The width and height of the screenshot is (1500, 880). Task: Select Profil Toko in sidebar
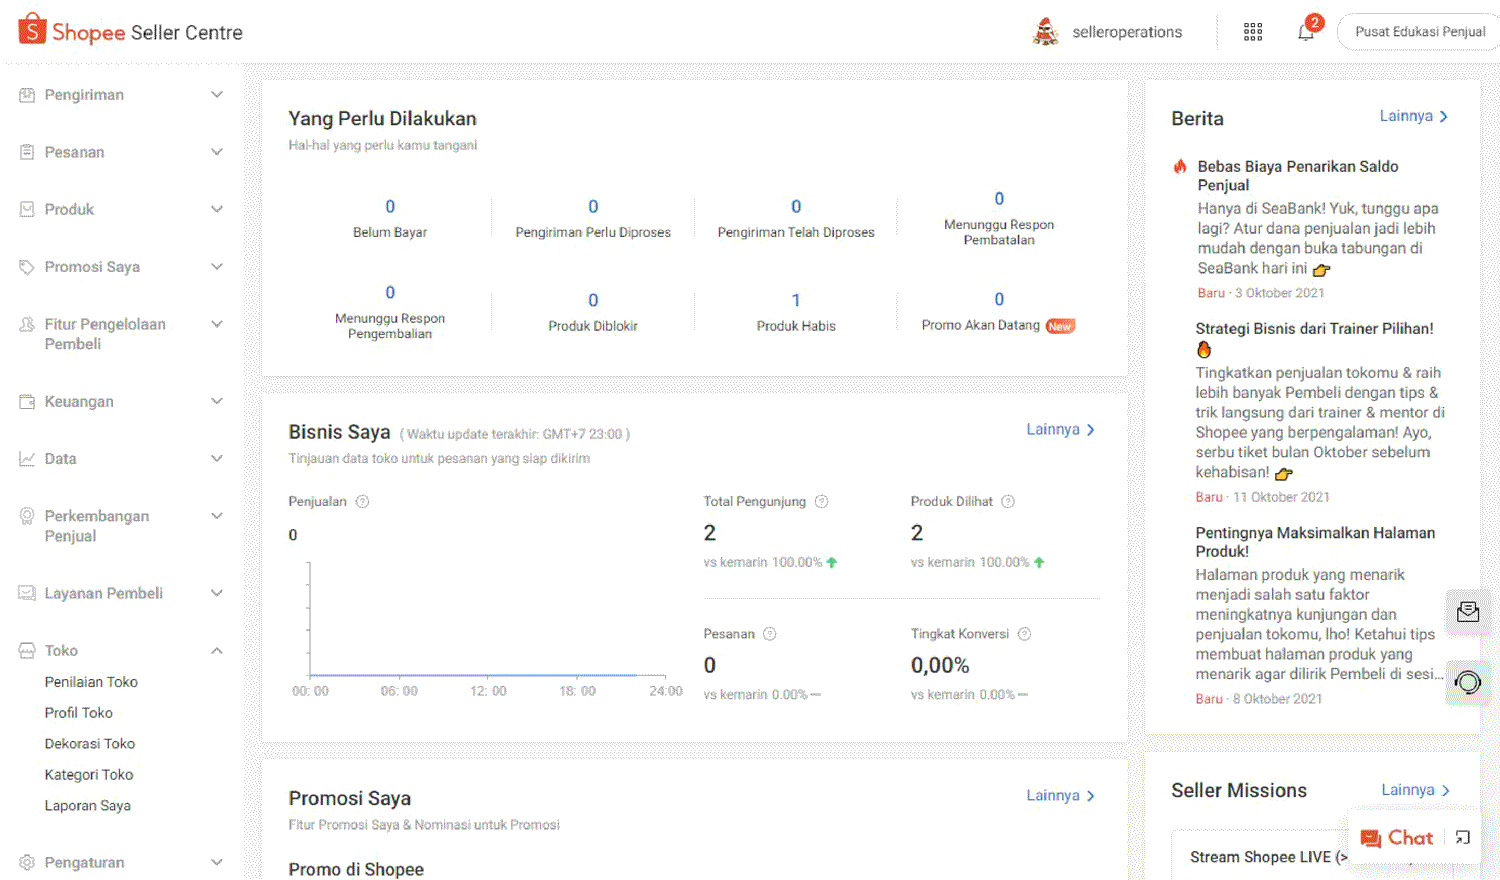(79, 713)
